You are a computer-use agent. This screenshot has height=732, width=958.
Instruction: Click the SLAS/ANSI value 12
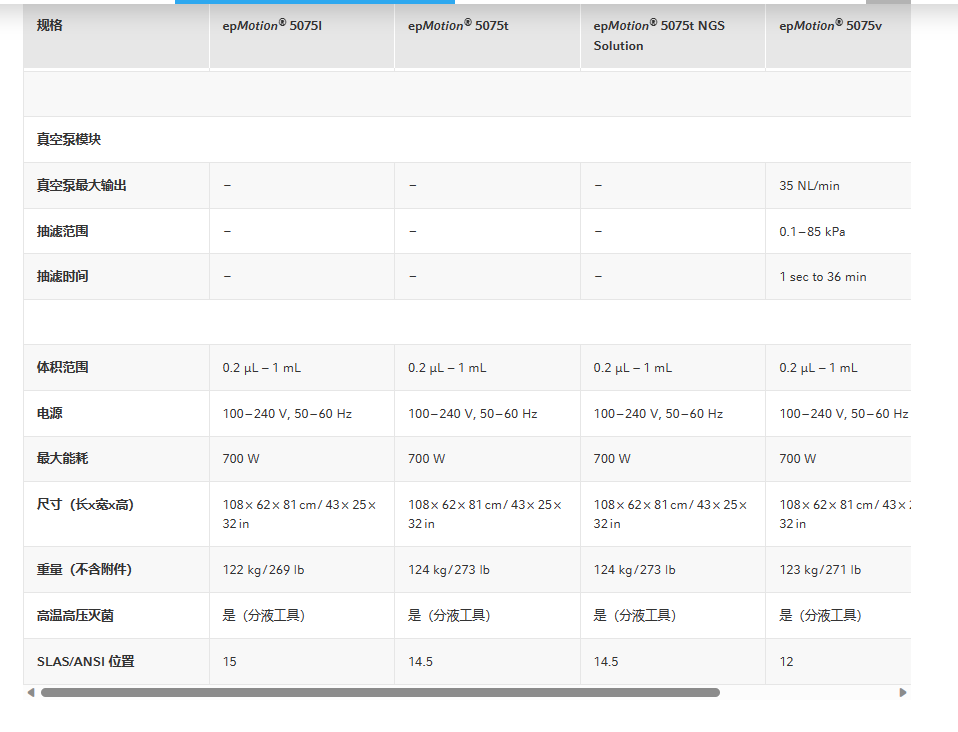(786, 662)
